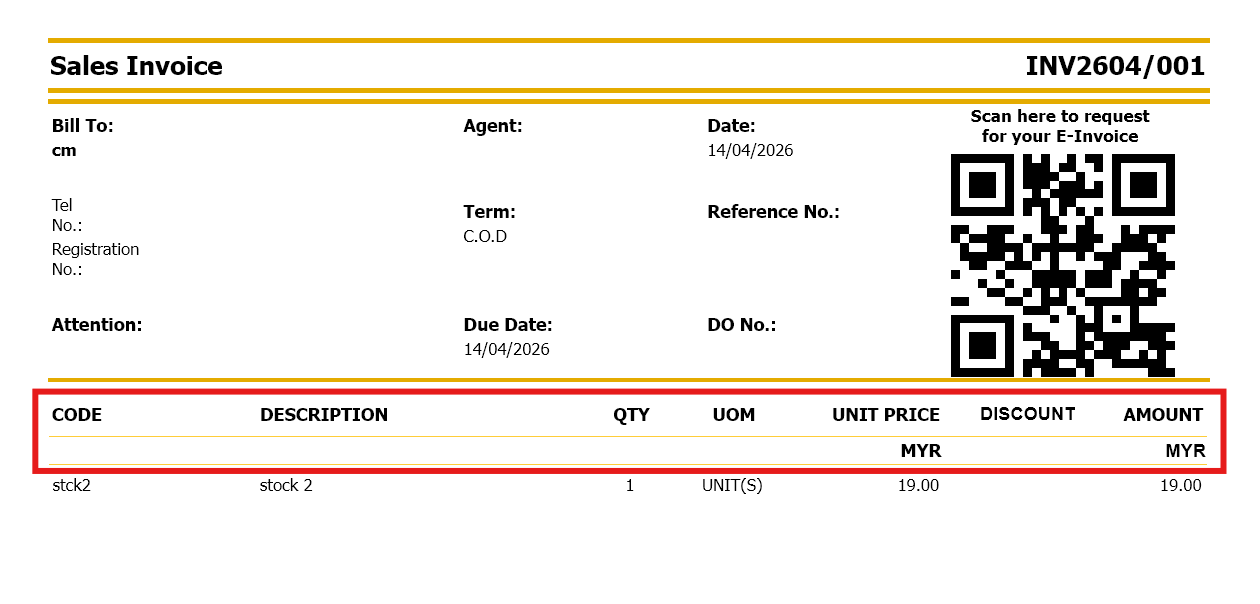The image size is (1260, 604).
Task: Select item code "stck2"
Action: tap(71, 486)
